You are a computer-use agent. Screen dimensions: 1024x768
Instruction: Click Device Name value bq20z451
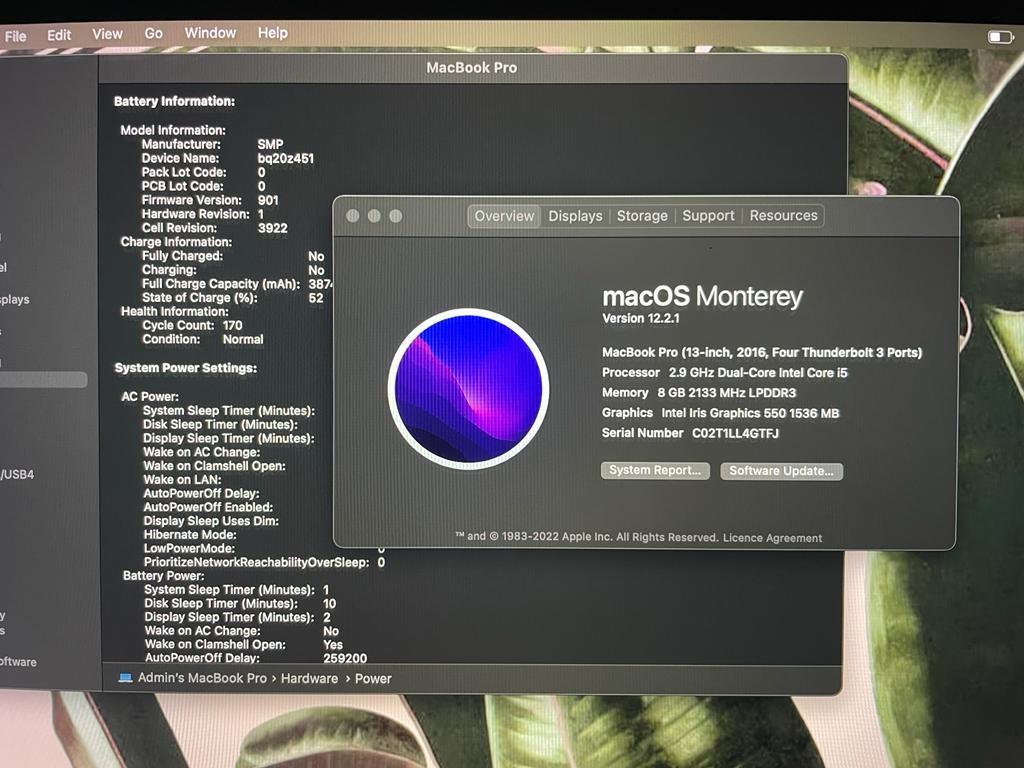point(285,158)
